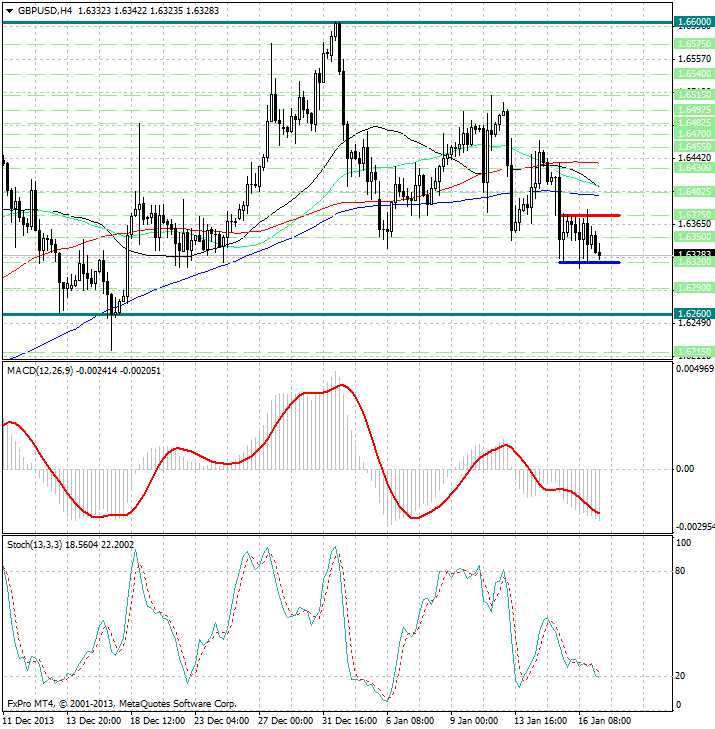Click the MACD zero level label 0.00
Viewport: 715px width, 729px height.
(x=685, y=469)
